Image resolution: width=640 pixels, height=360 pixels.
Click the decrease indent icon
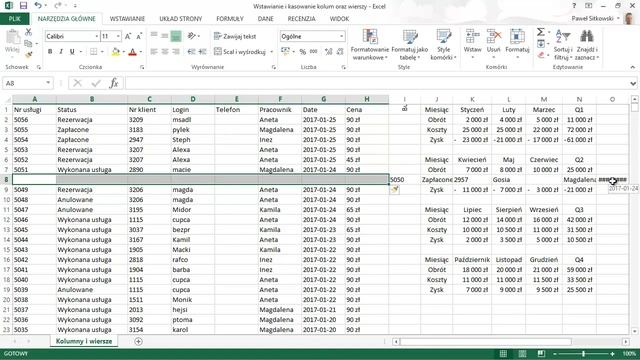[191, 52]
